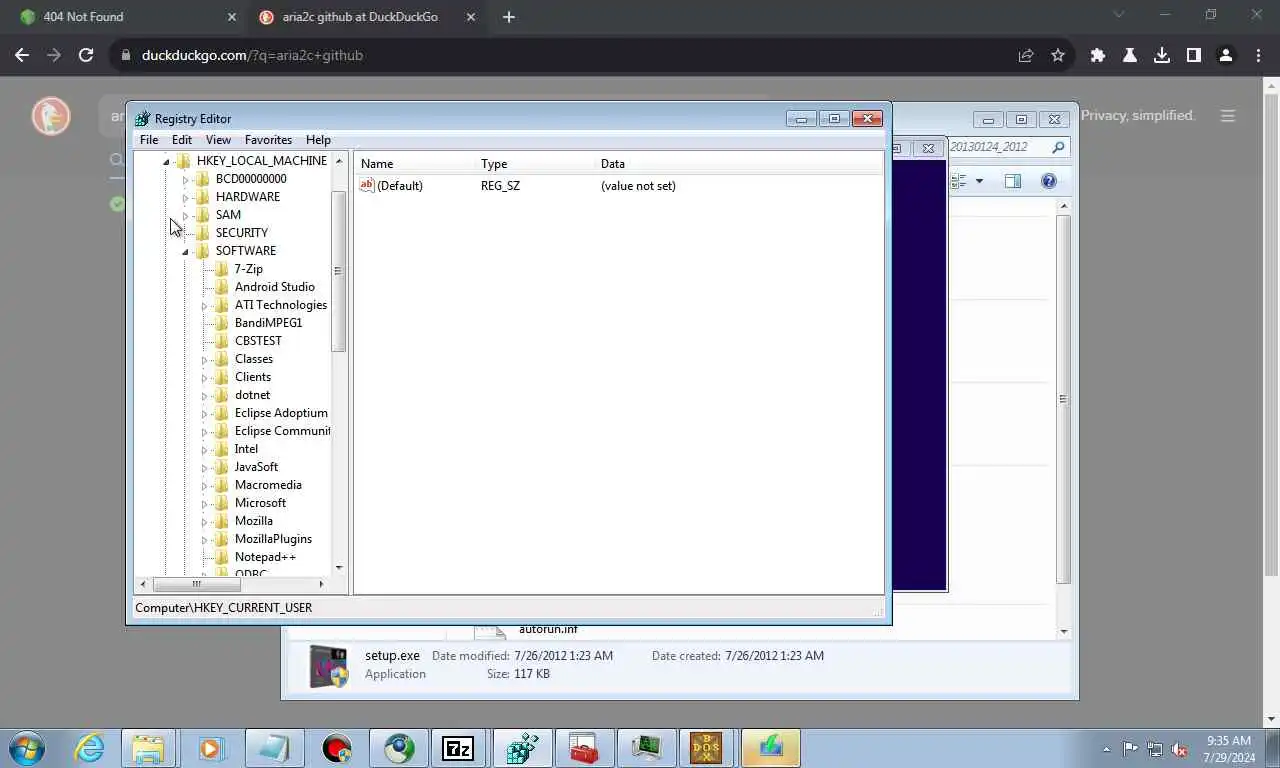Open Explorer help question mark

tap(1049, 181)
